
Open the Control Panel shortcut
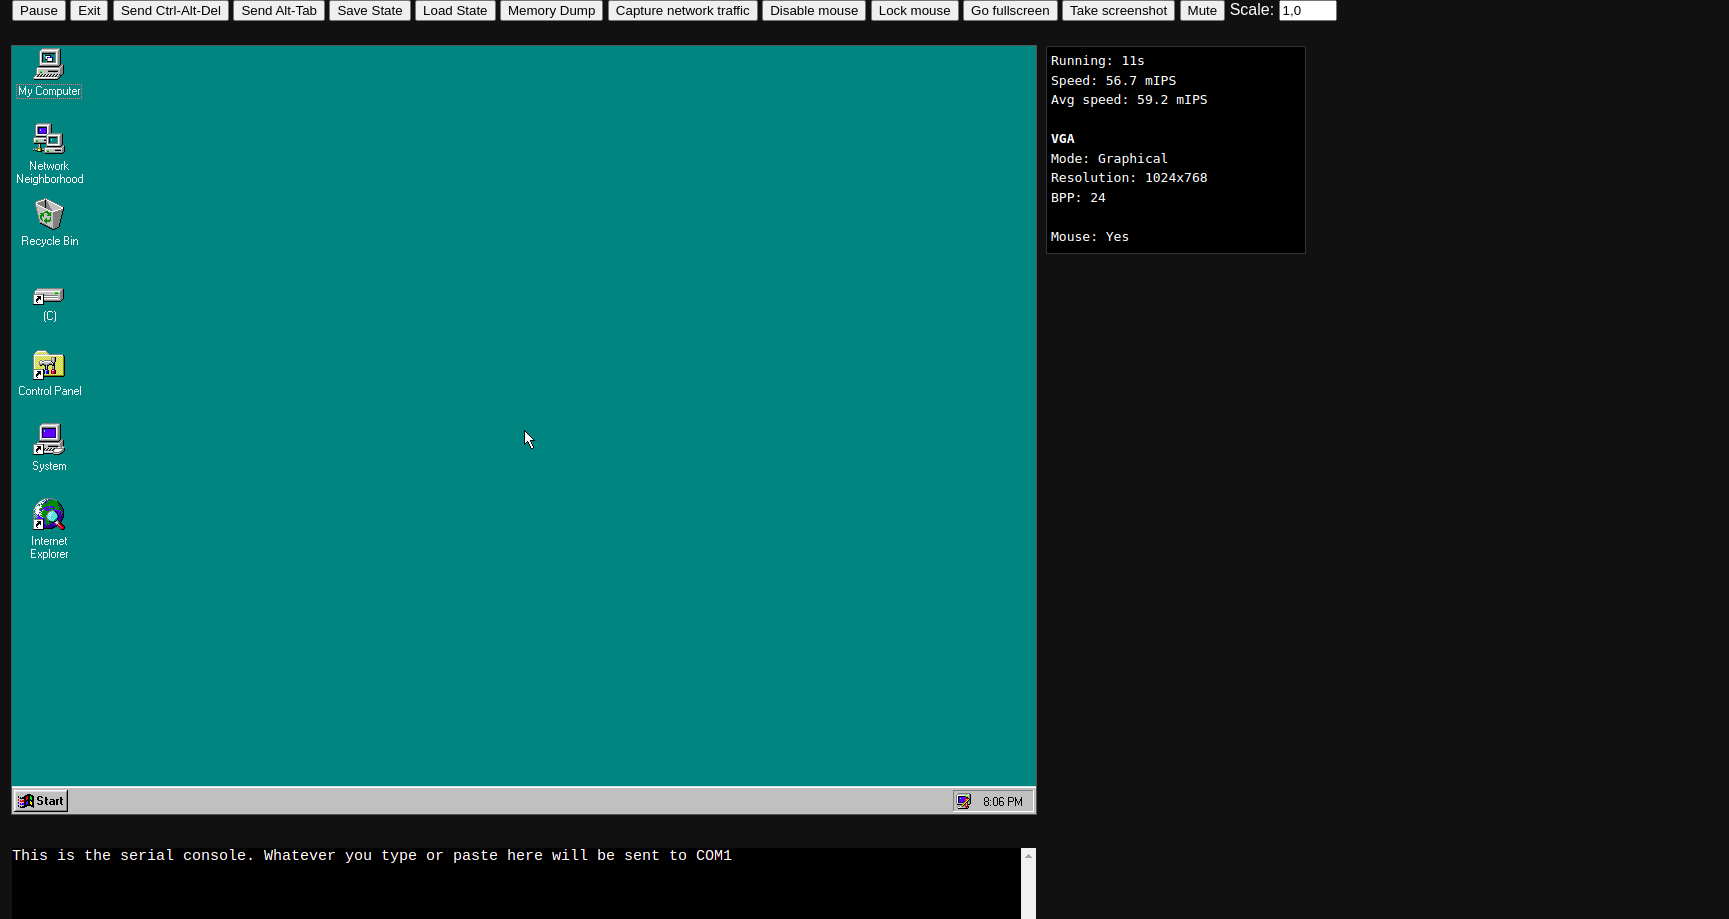click(49, 366)
